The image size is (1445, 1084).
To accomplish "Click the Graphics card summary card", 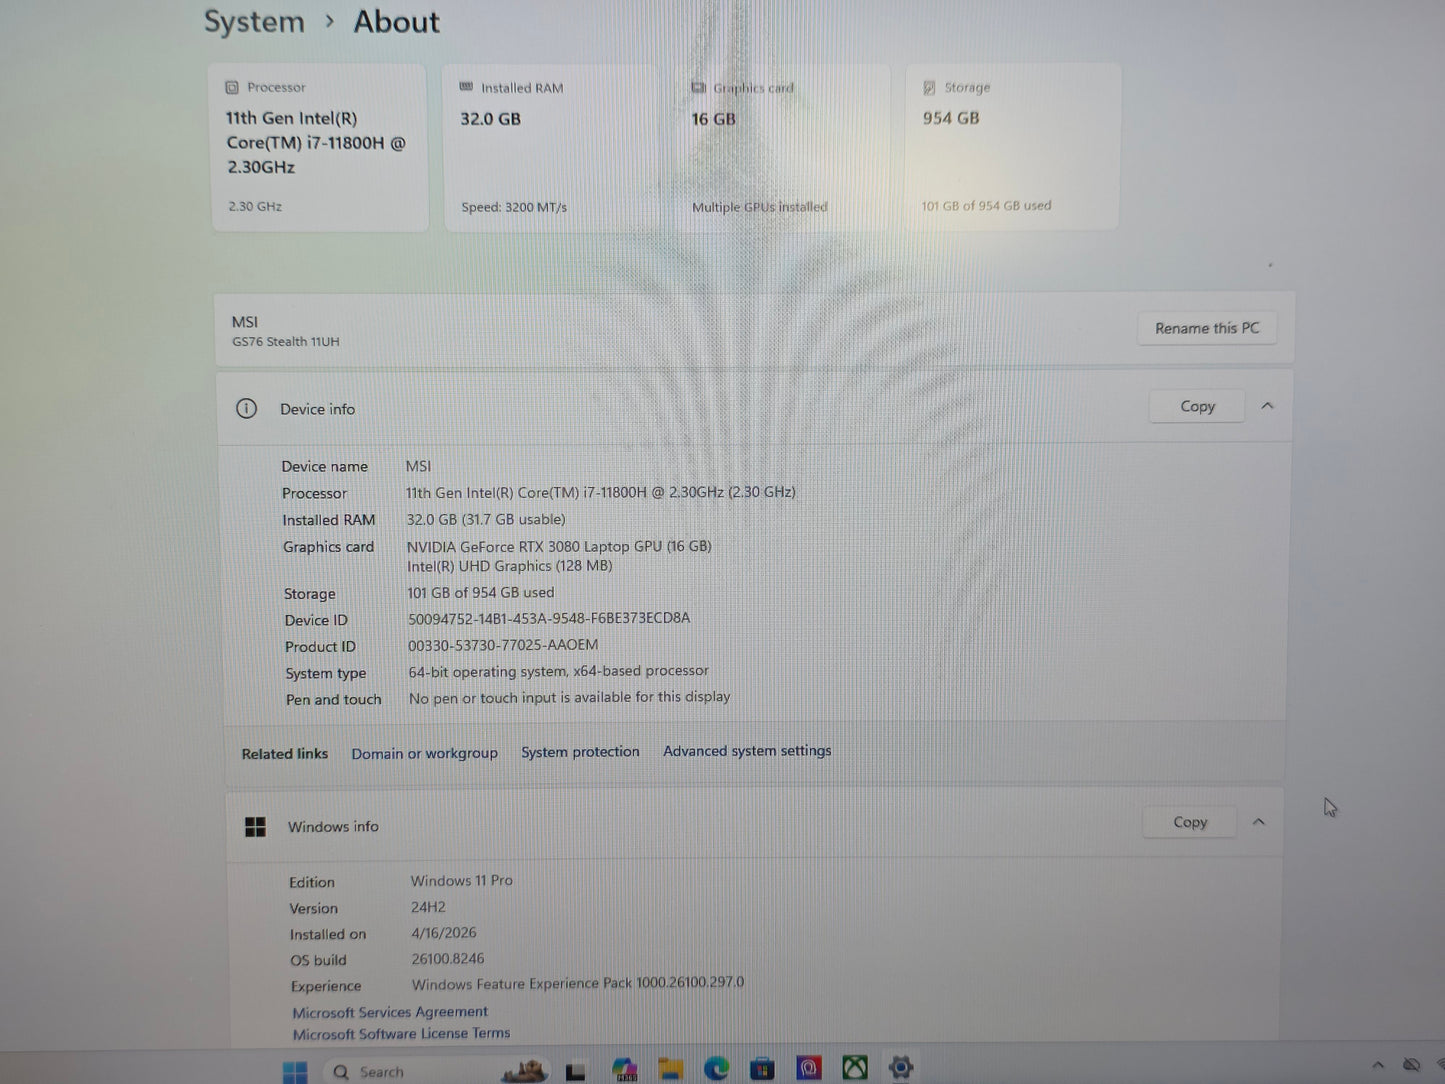I will 781,147.
